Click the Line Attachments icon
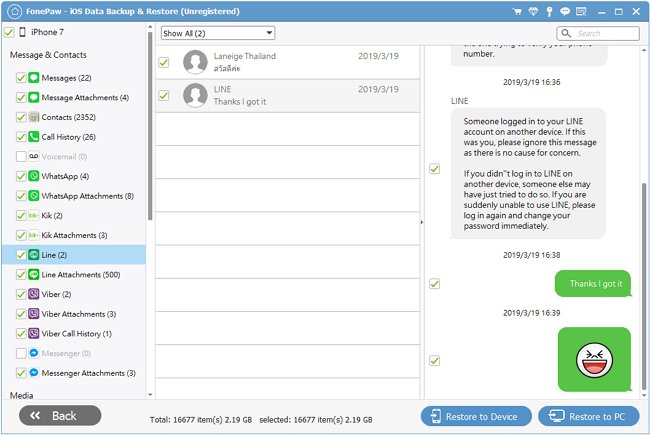The image size is (650, 436). tap(34, 274)
